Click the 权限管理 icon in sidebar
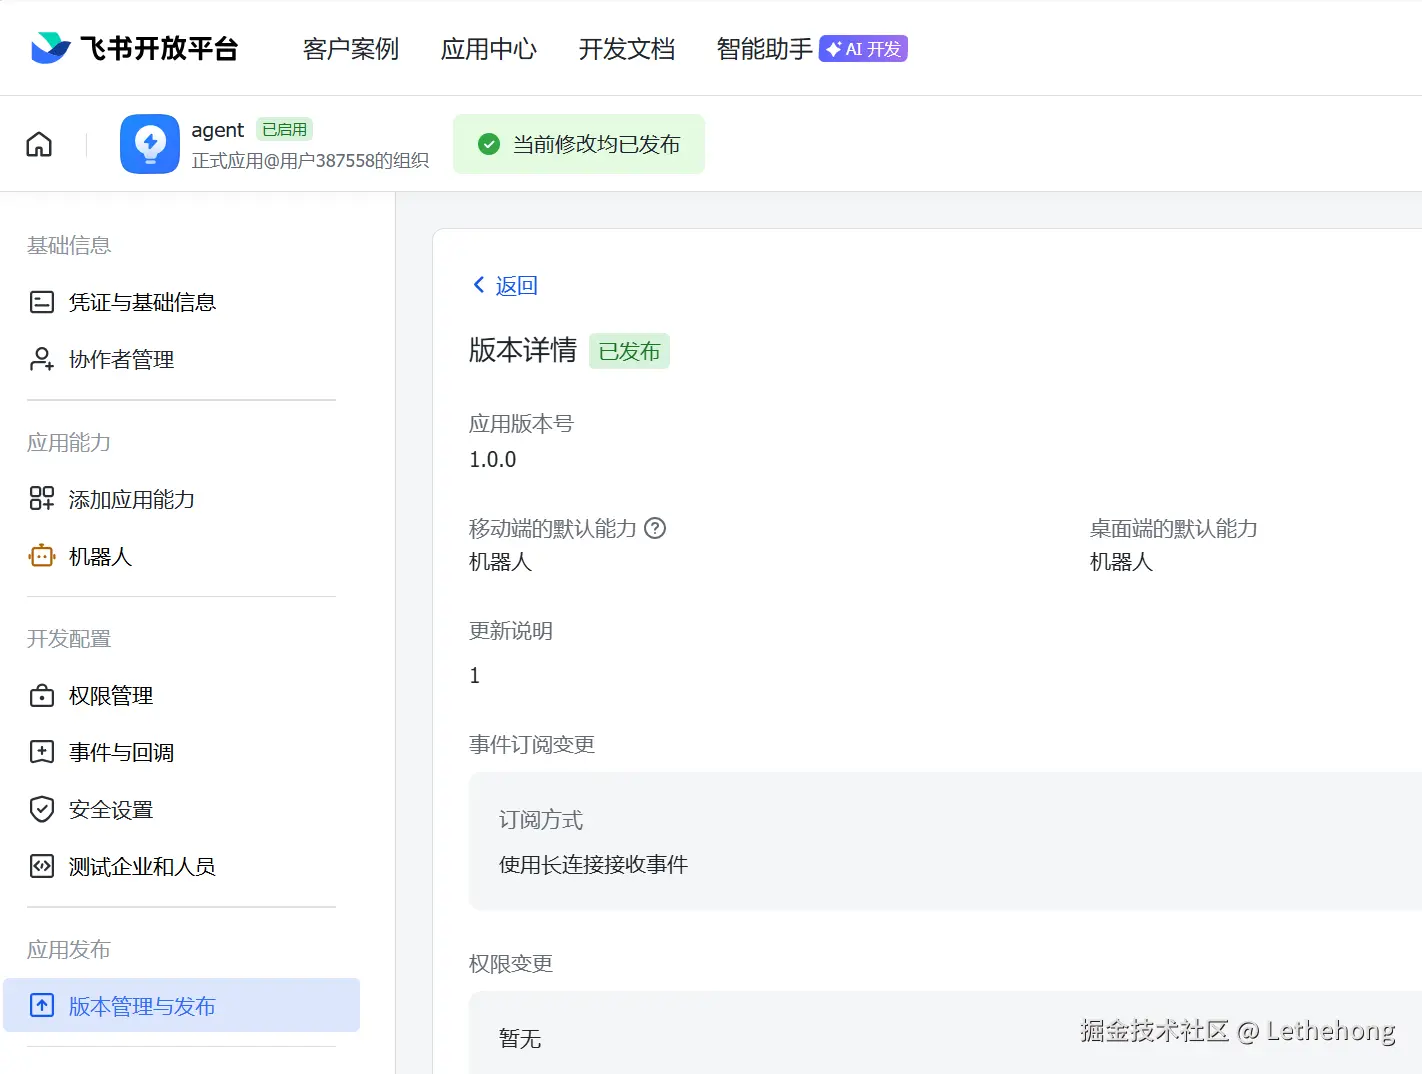The height and width of the screenshot is (1074, 1422). point(42,695)
